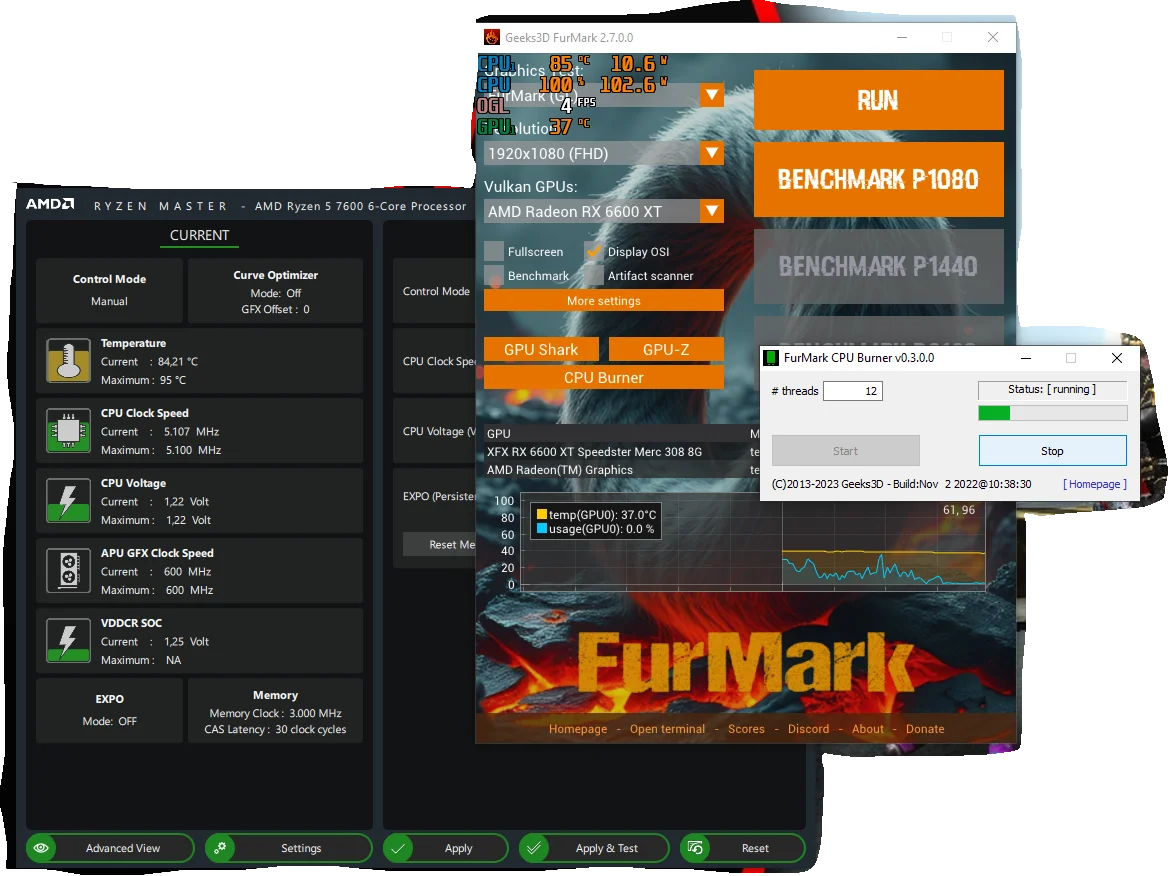This screenshot has width=1168, height=876.
Task: Click Apply & Test button
Action: (594, 848)
